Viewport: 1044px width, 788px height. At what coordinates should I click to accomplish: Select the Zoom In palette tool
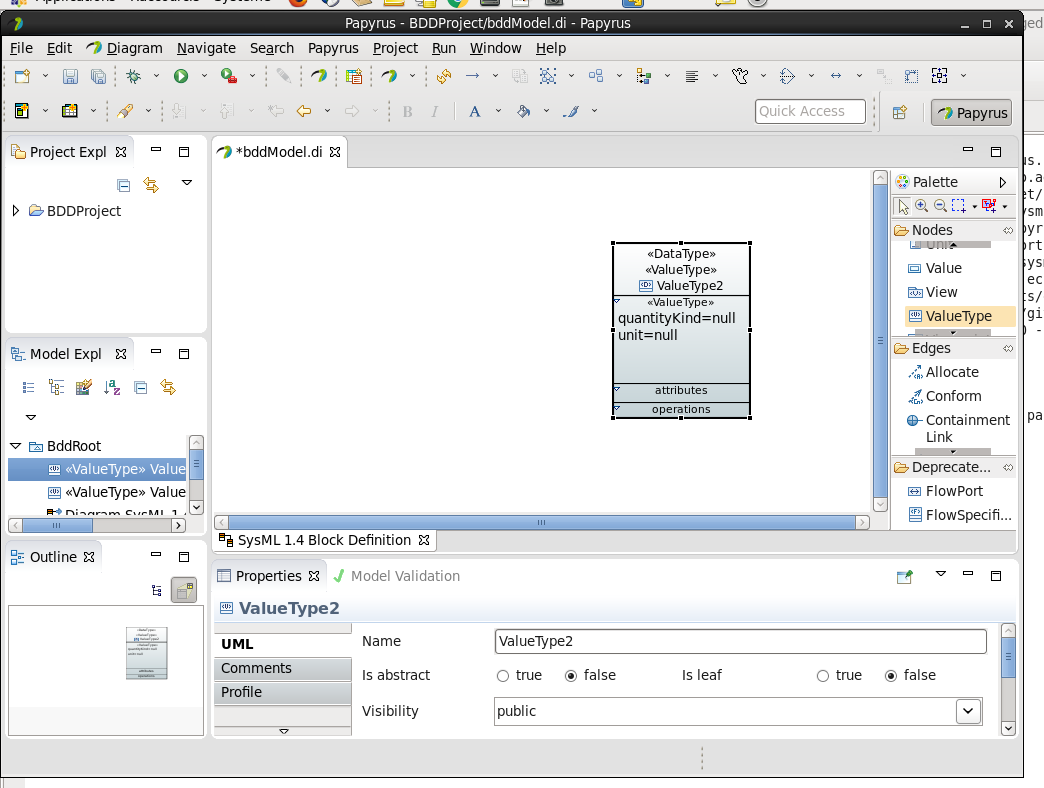pos(921,206)
